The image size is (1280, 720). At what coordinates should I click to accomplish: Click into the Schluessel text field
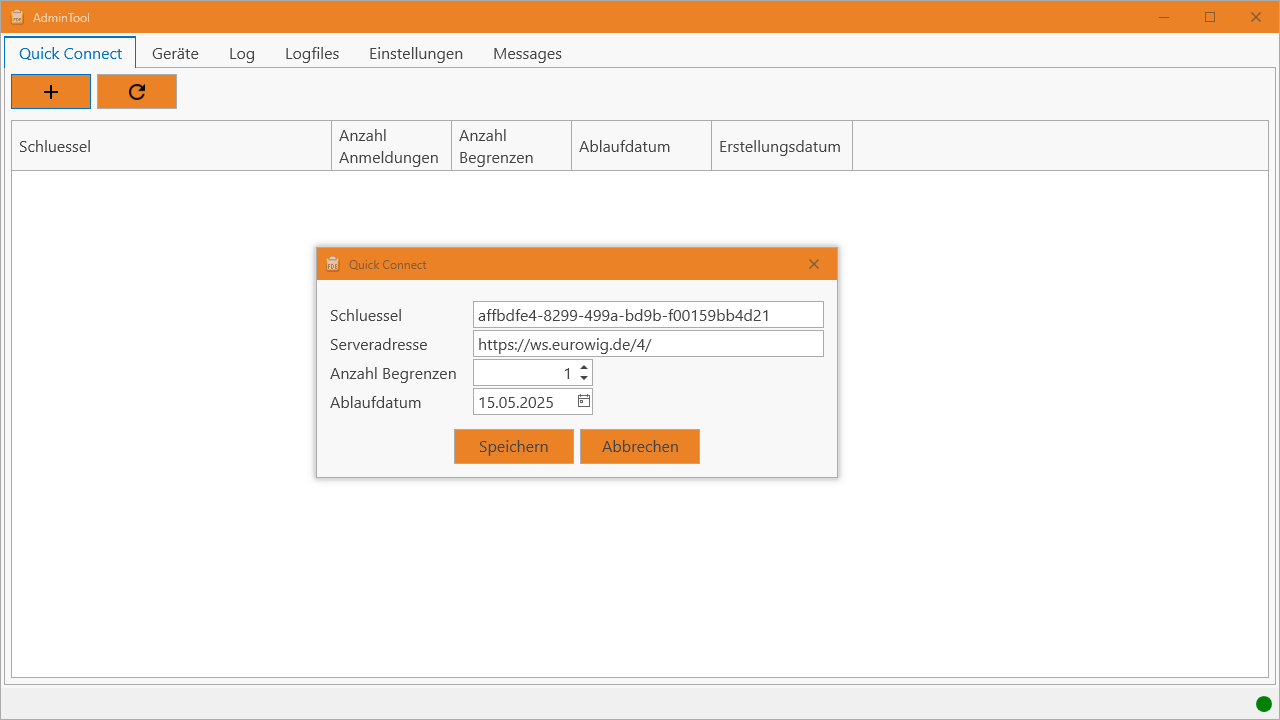click(x=648, y=315)
